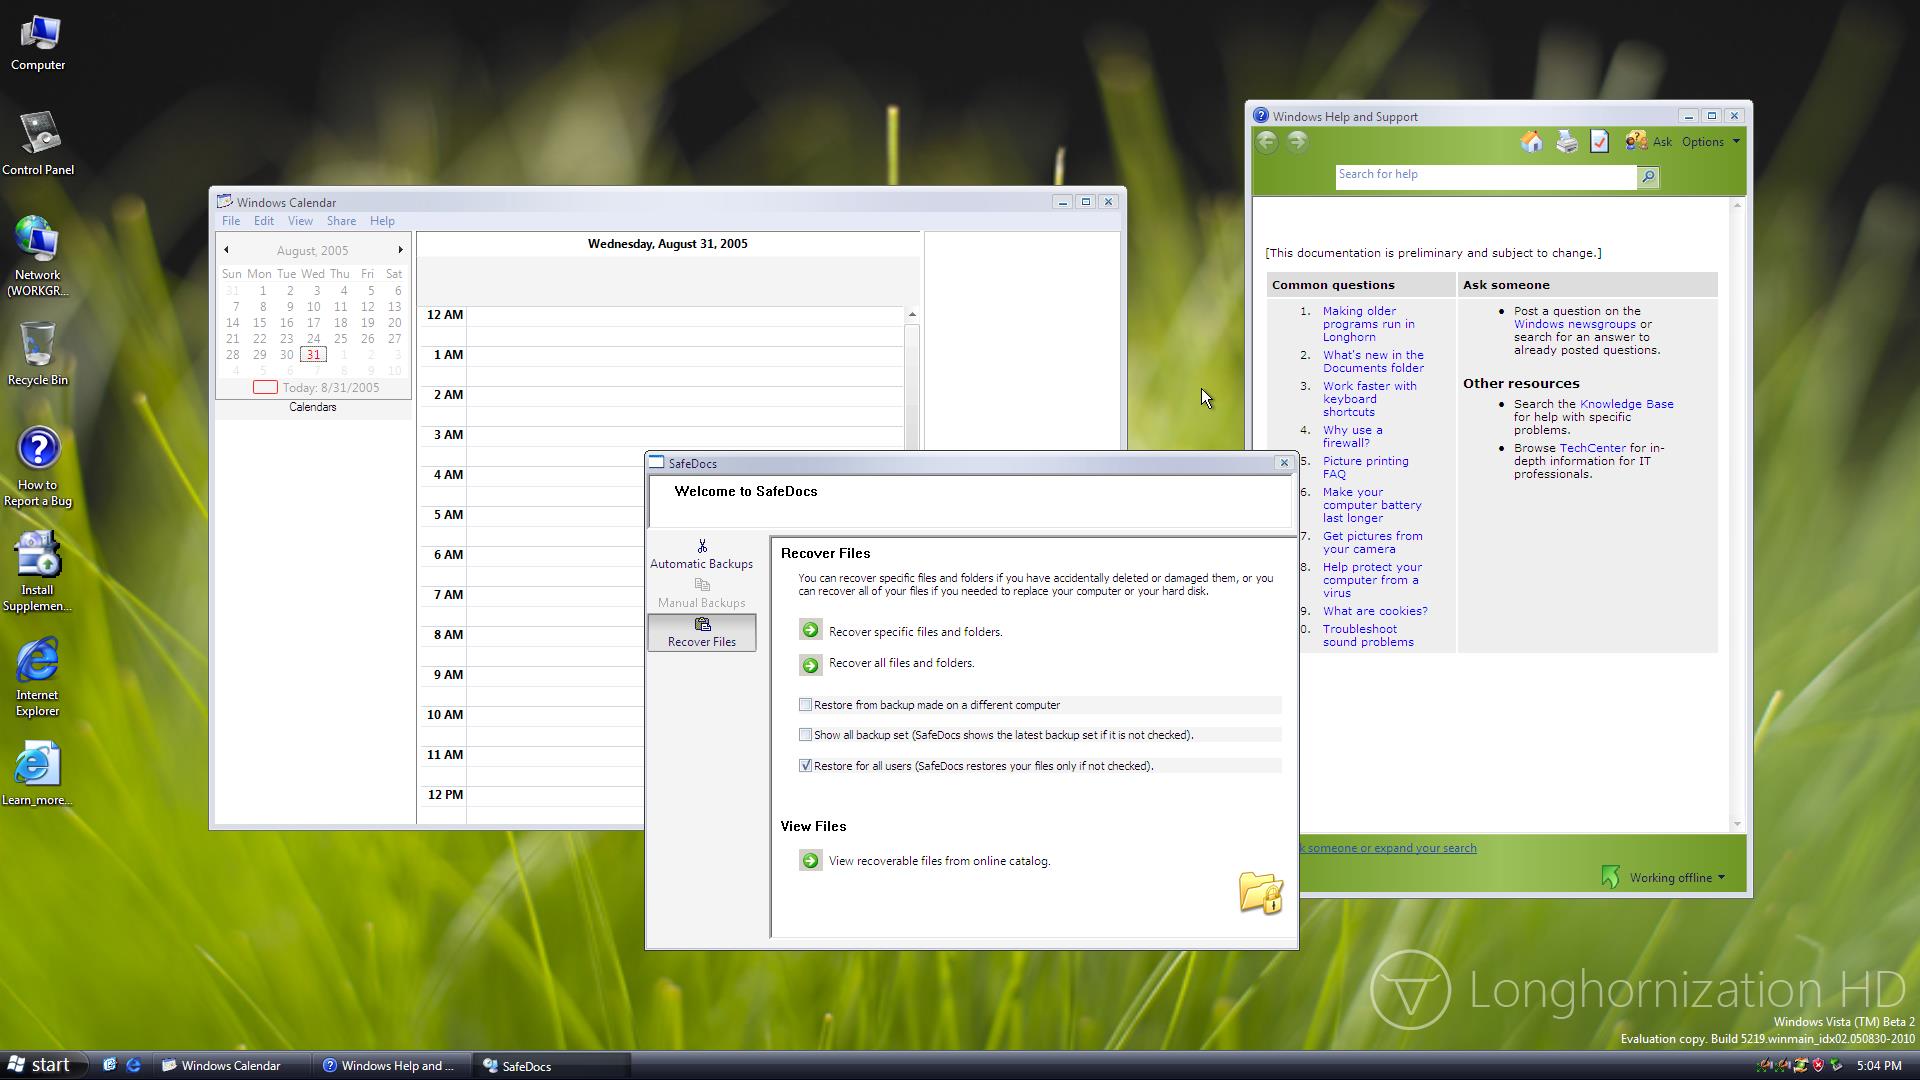Expand the Options dropdown in Help window
Viewport: 1920px width, 1080px height.
click(1710, 142)
